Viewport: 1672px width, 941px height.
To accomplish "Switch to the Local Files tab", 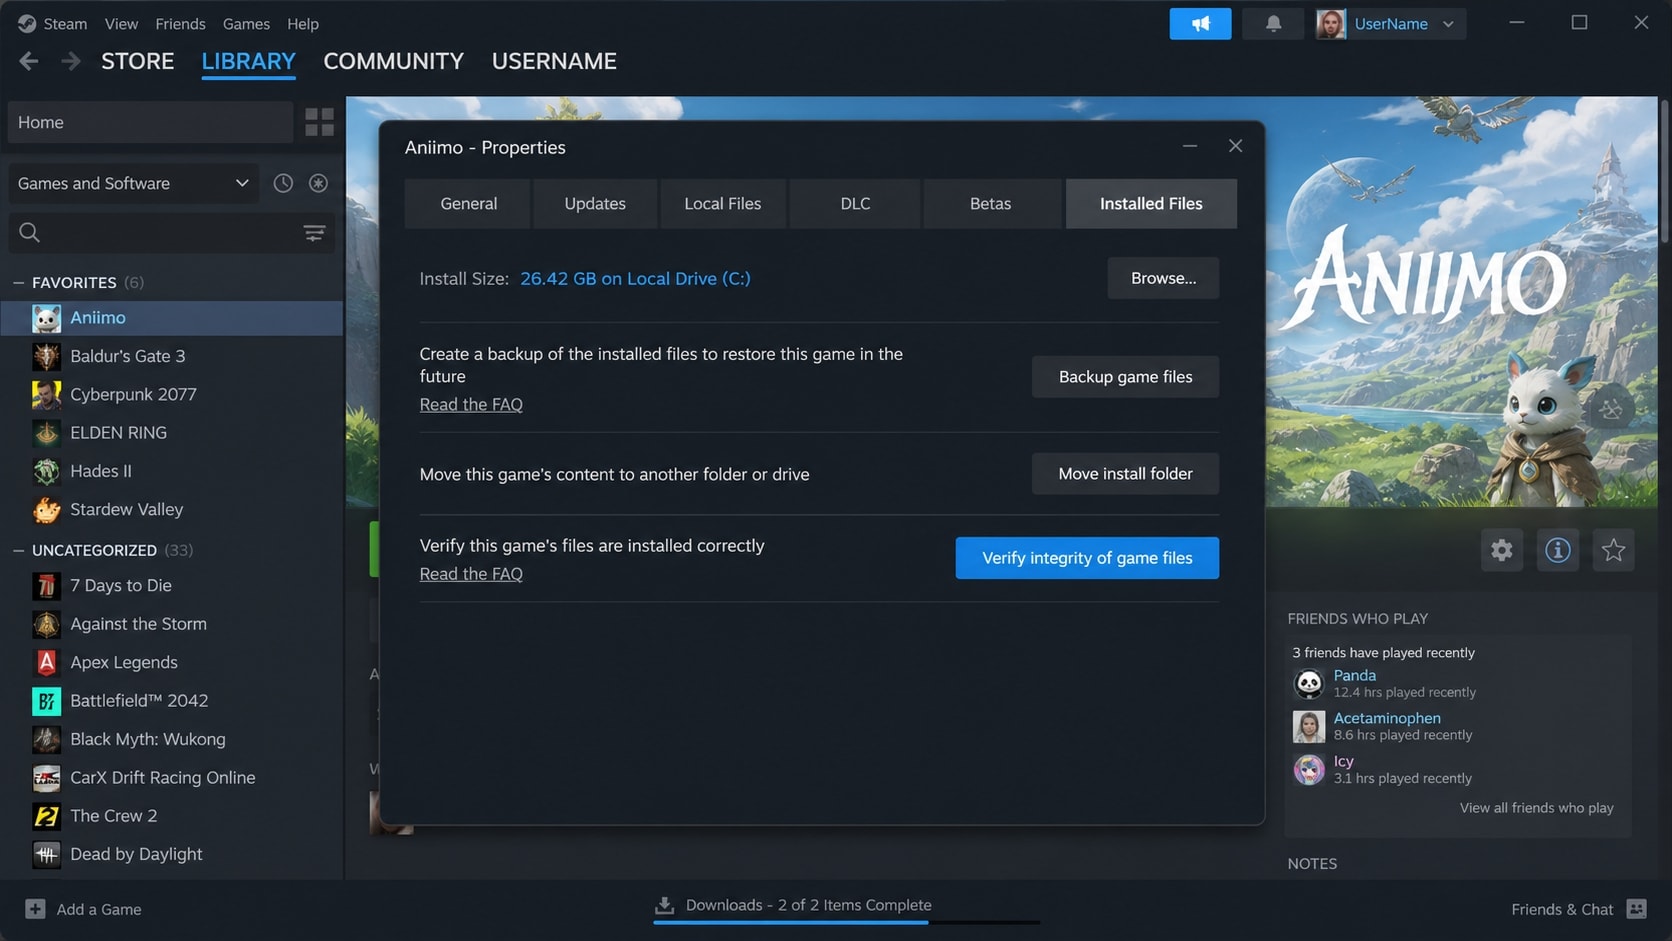I will [x=722, y=204].
